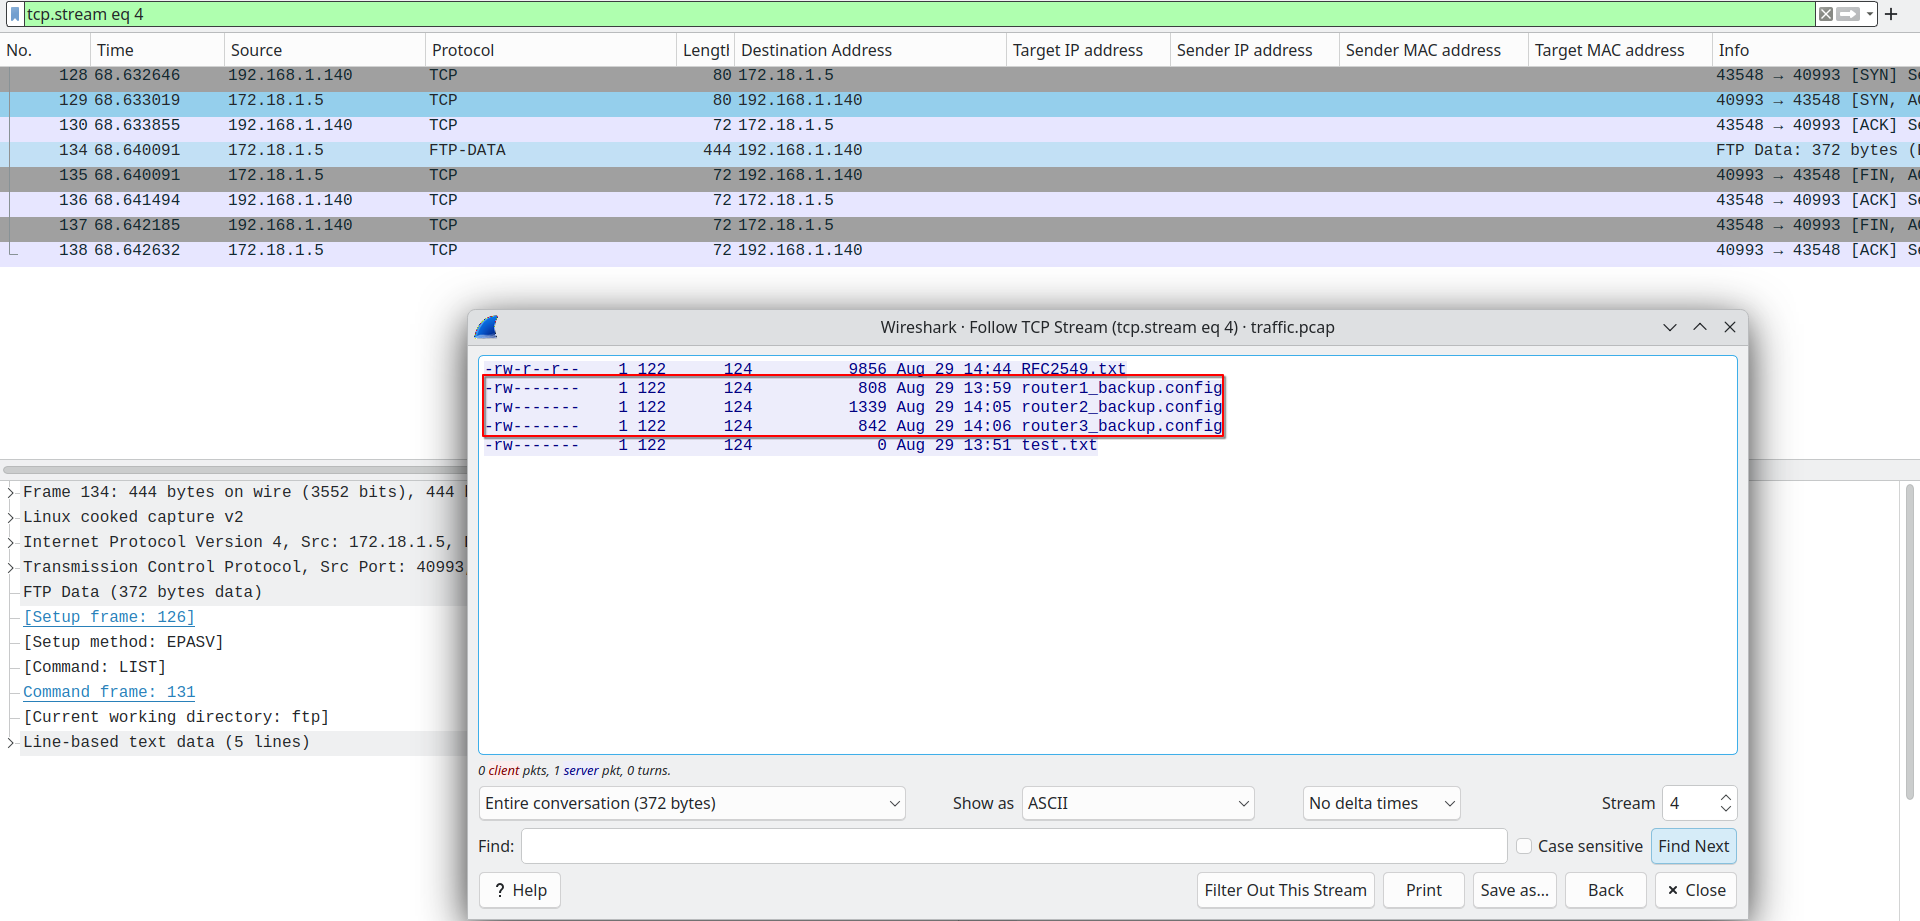Expand the Internet Protocol Version 4 node
The width and height of the screenshot is (1920, 921).
pyautogui.click(x=11, y=542)
